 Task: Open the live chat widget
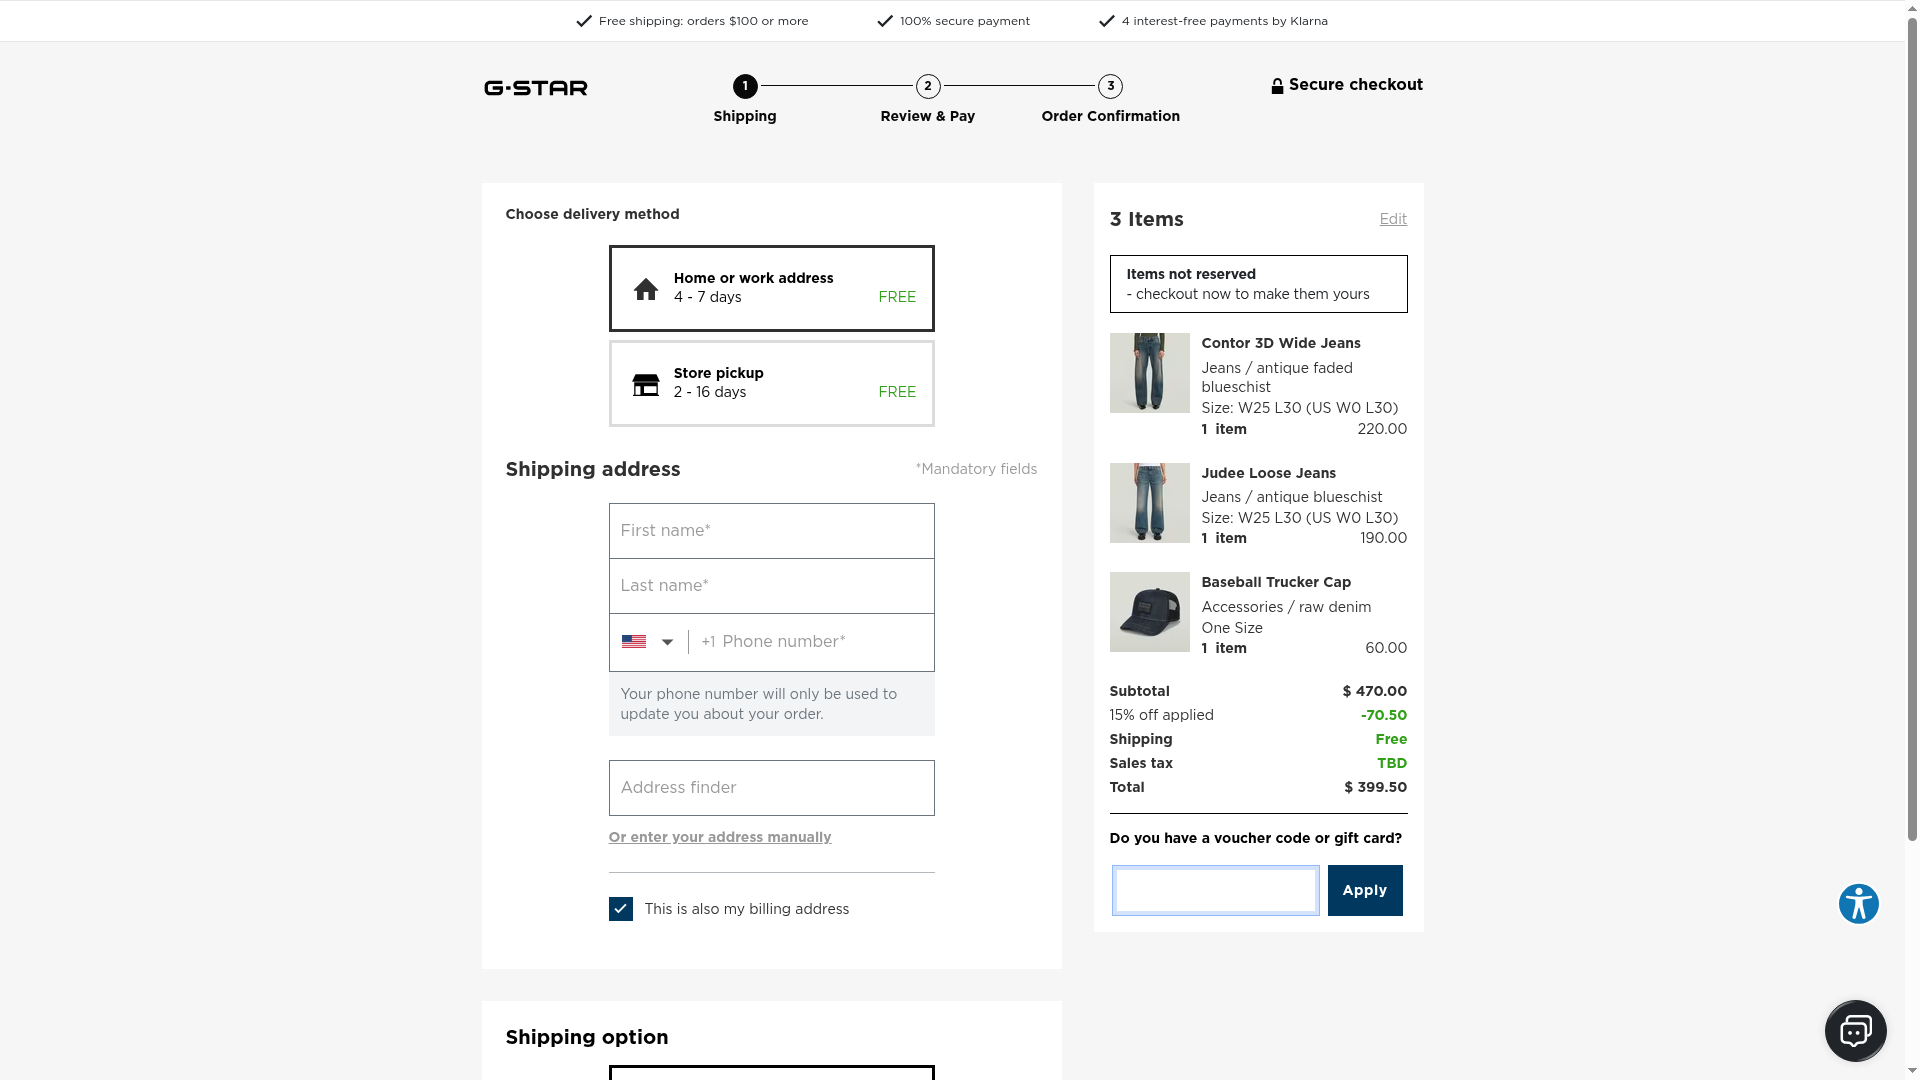pyautogui.click(x=1855, y=1030)
